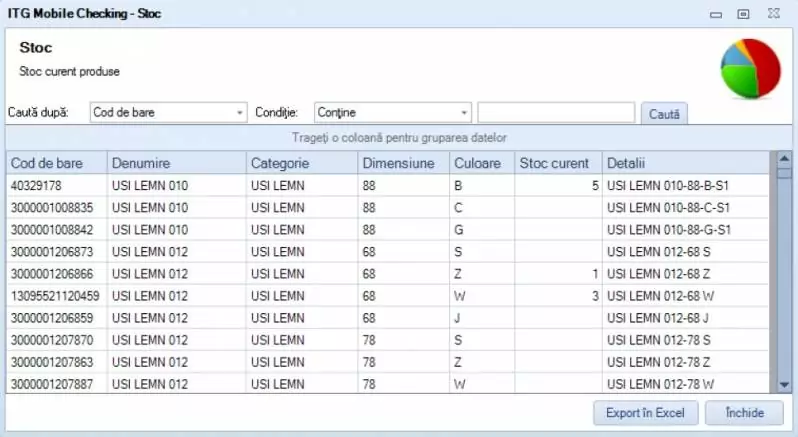Click 'Trageți o coloană' grouping panel
The width and height of the screenshot is (798, 437).
tap(399, 138)
